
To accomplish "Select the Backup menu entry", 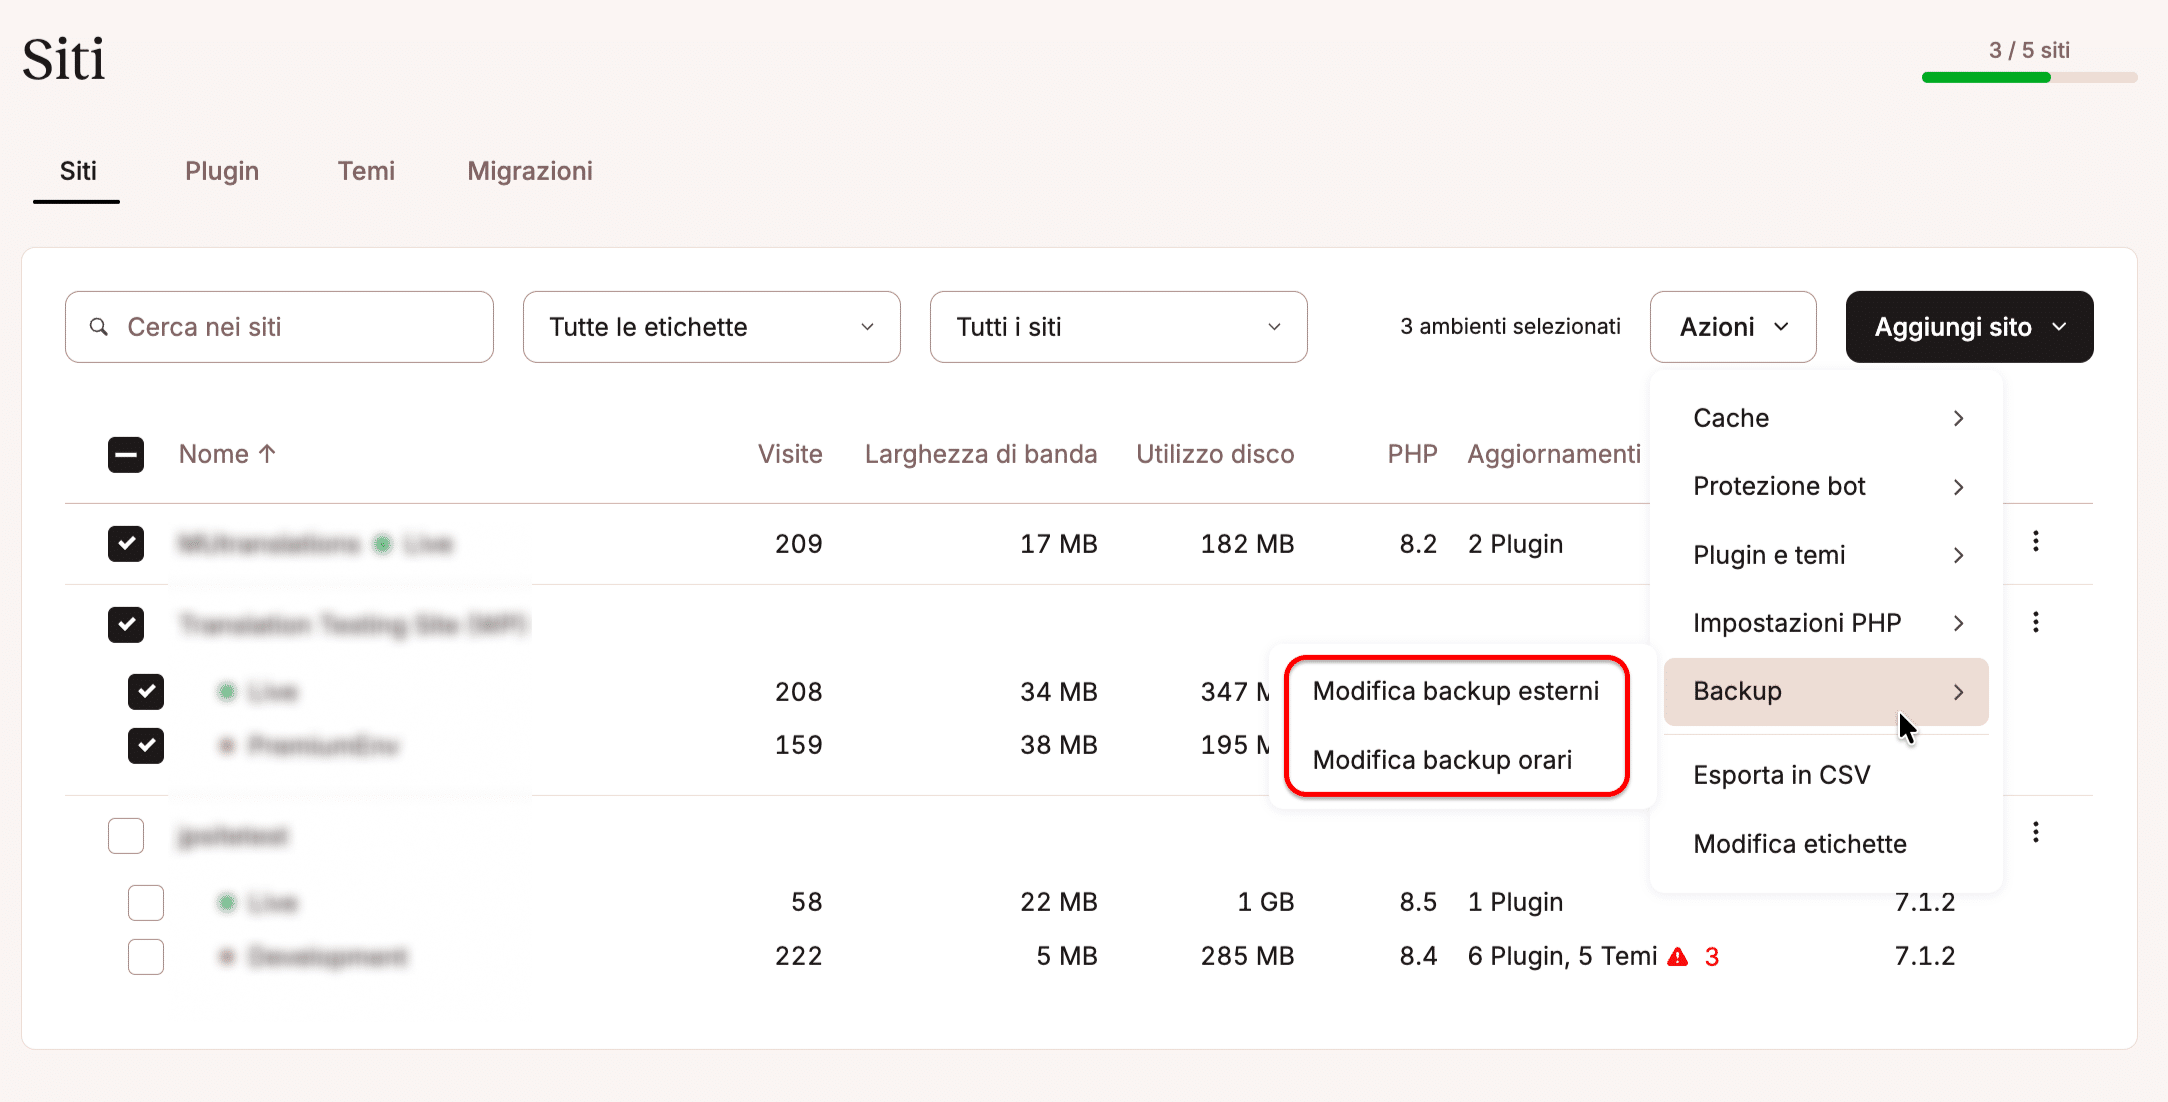I will pos(1826,692).
